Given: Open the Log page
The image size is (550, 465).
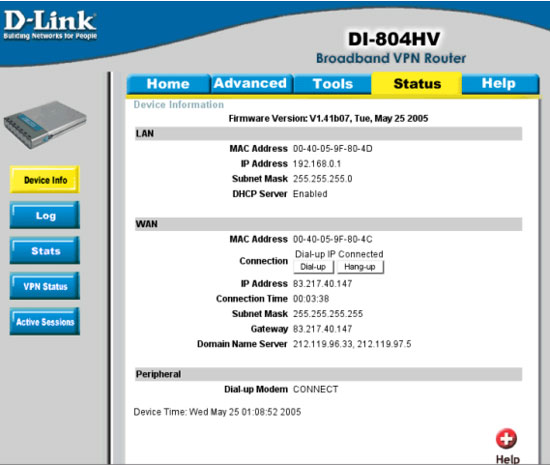Looking at the screenshot, I should (45, 215).
